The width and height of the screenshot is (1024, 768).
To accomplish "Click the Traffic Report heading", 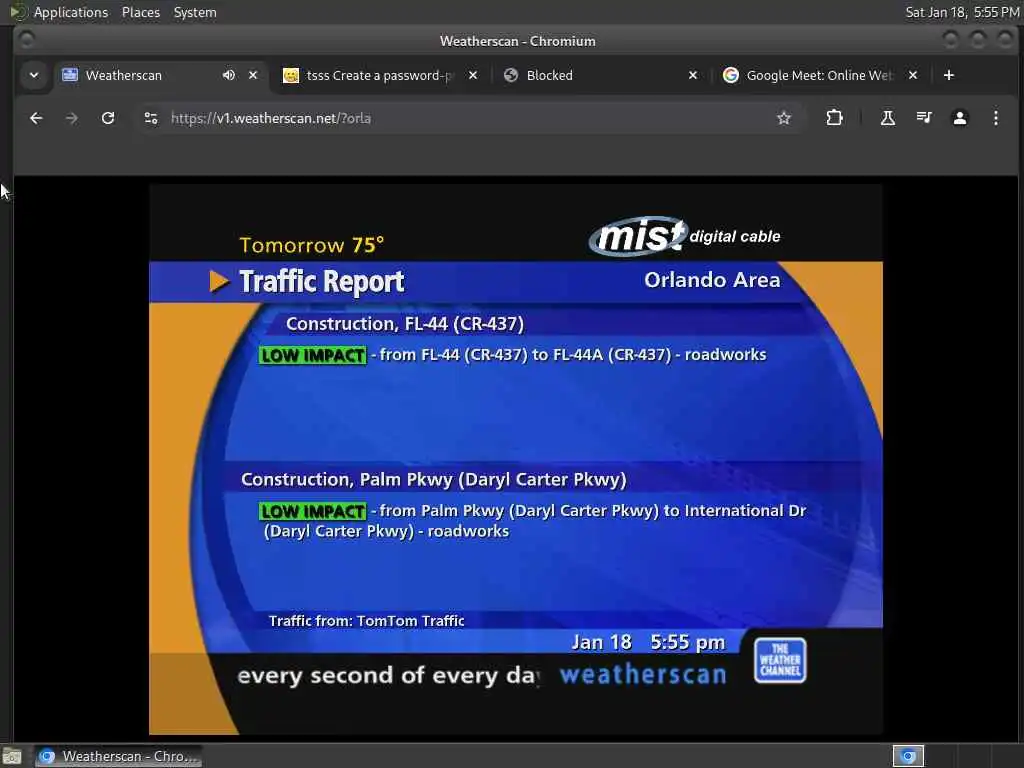I will tap(322, 281).
